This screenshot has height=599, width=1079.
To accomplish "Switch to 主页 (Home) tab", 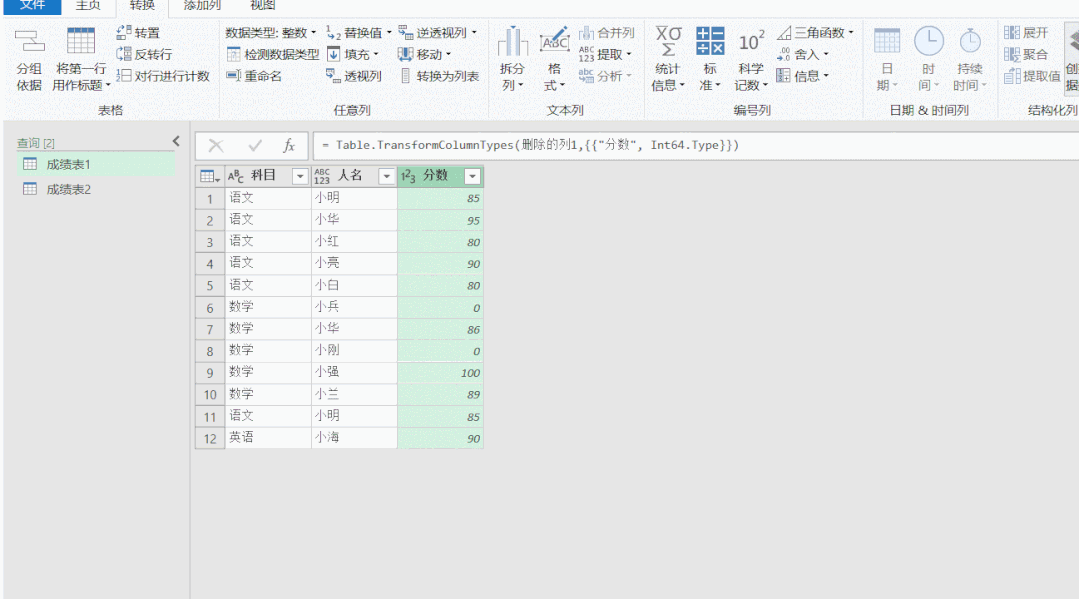I will (x=88, y=6).
